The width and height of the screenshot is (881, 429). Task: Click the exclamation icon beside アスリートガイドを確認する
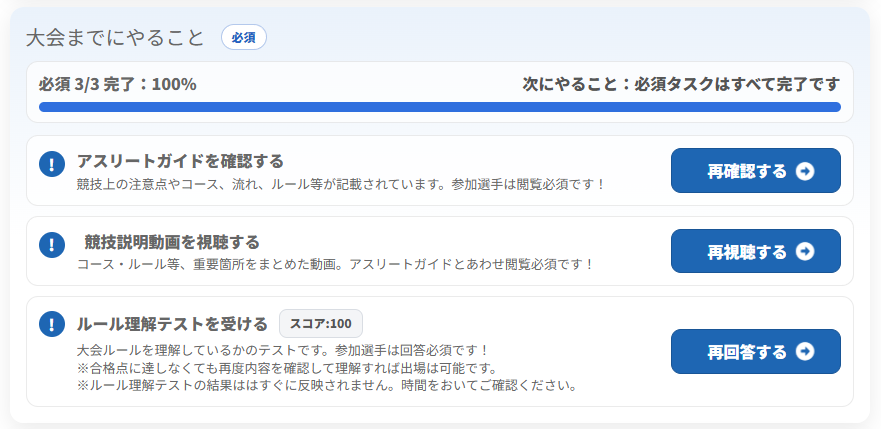tap(51, 164)
